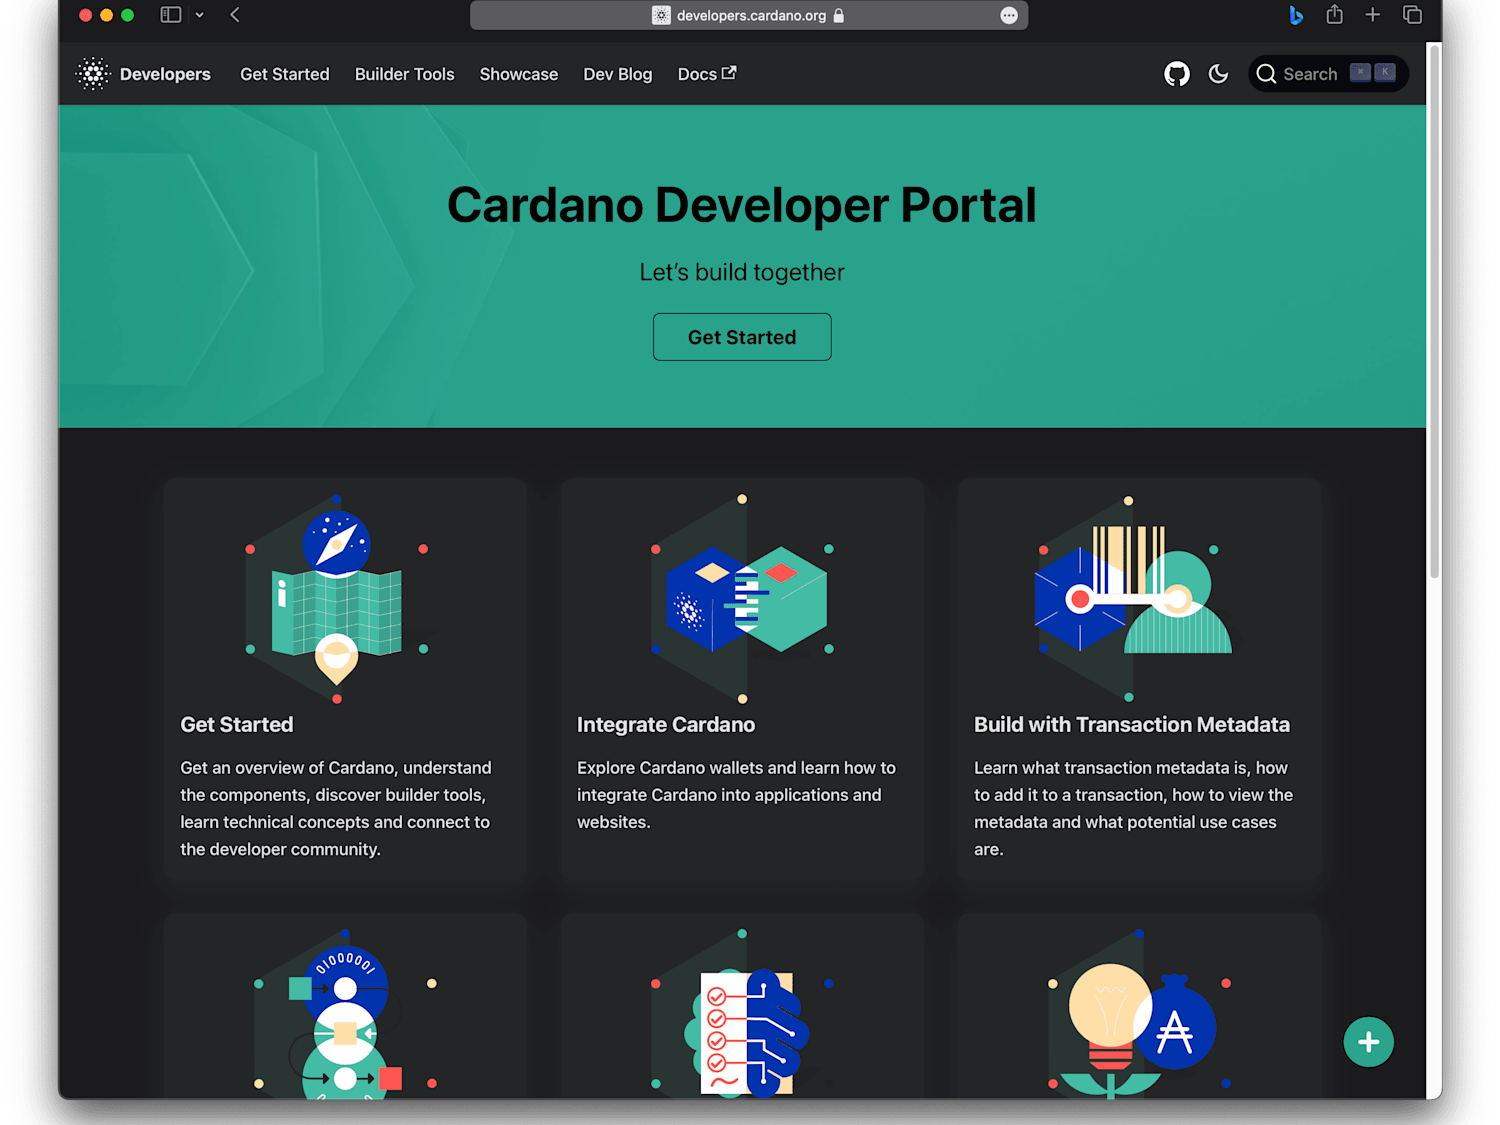Click the site favicon in address bar
1500x1125 pixels.
point(661,15)
